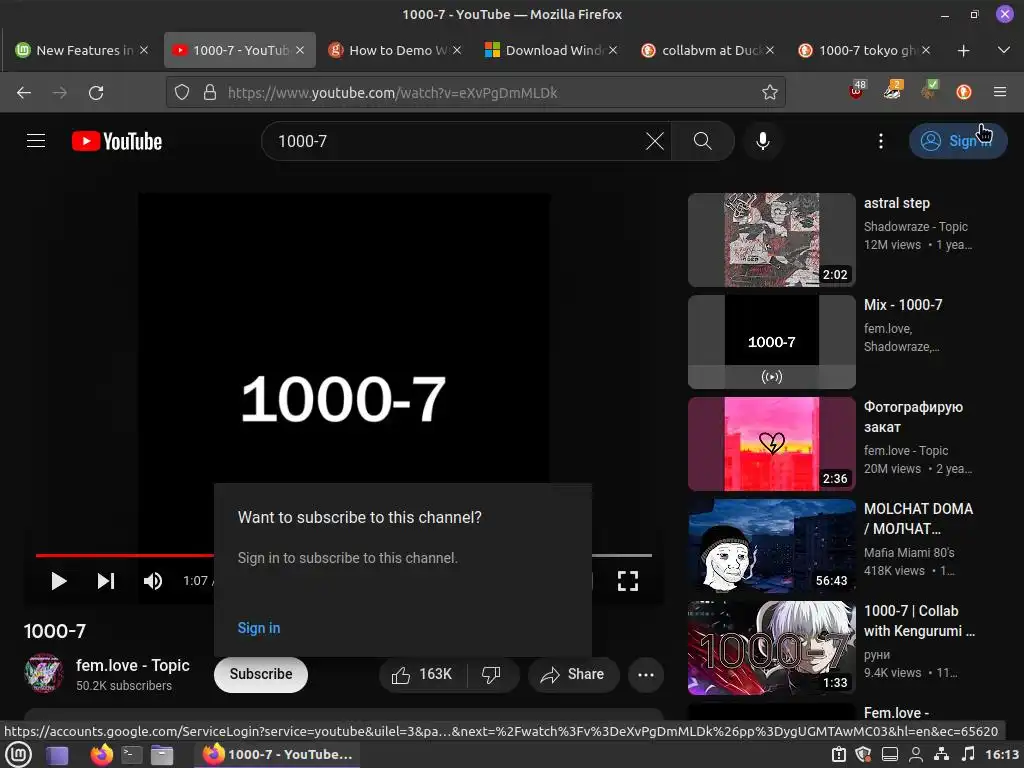Open the Linux Mint start menu

point(18,755)
